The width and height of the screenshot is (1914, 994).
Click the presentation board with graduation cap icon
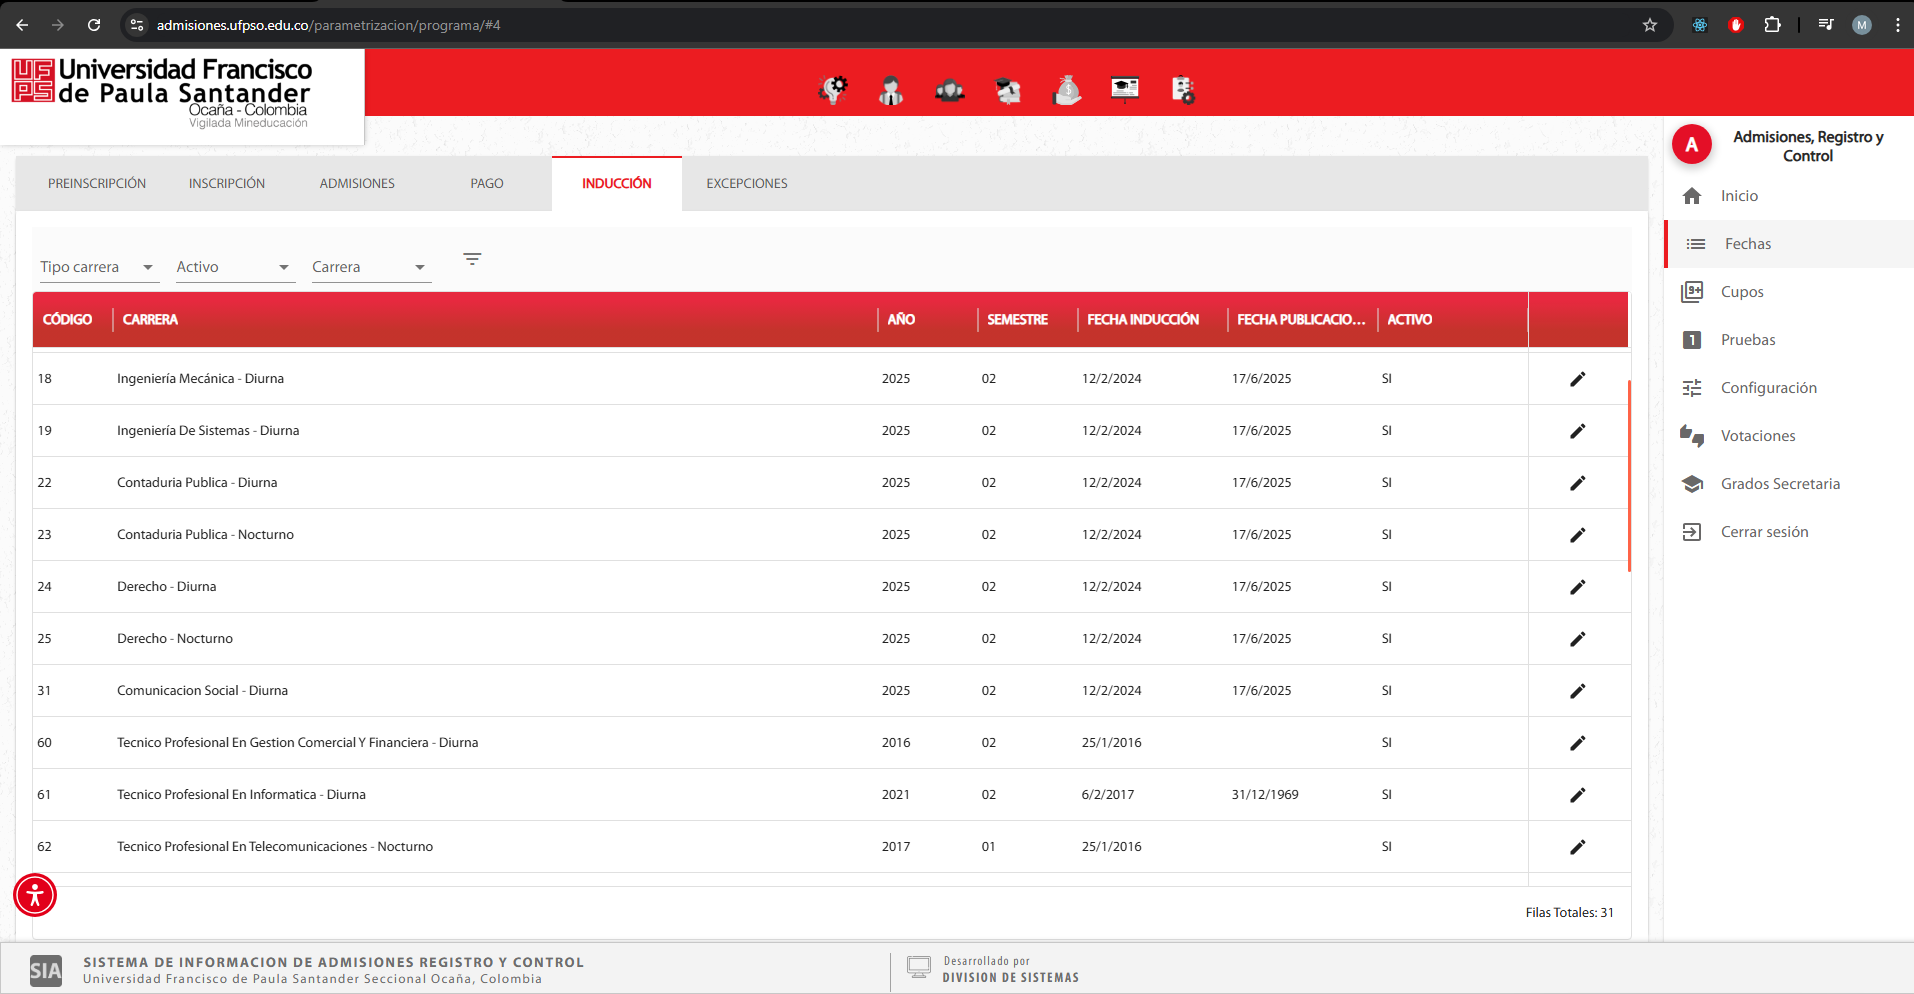pos(1125,90)
